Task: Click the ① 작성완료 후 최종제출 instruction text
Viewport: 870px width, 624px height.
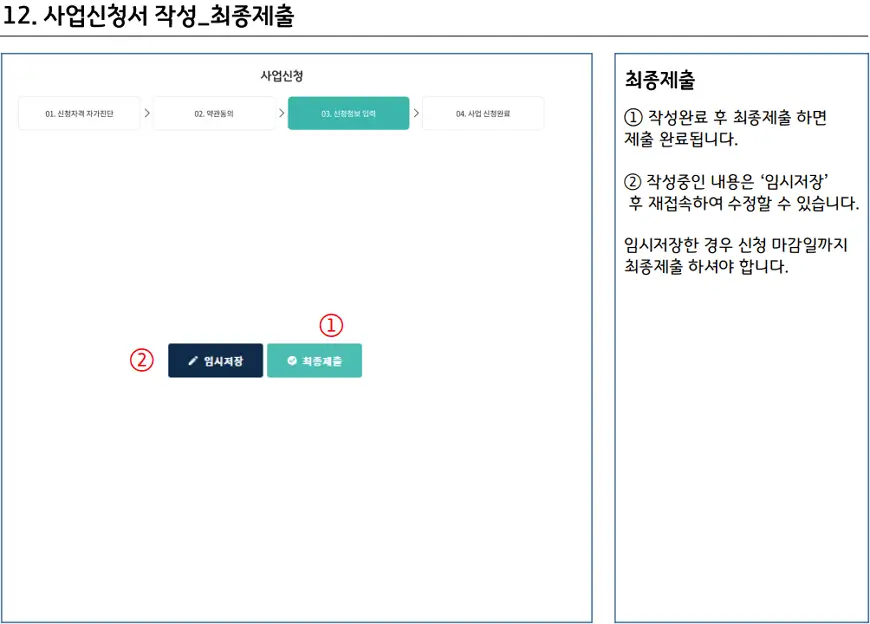Action: (725, 128)
